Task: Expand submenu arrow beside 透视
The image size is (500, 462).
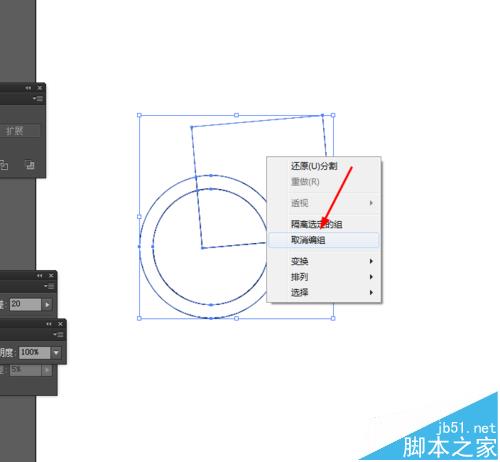Action: 371,203
